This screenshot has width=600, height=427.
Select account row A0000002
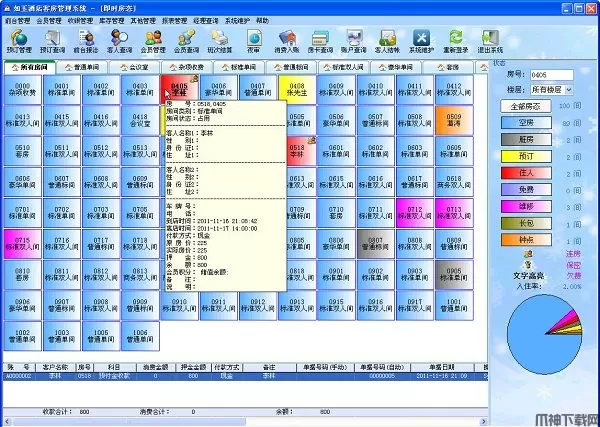coord(245,376)
